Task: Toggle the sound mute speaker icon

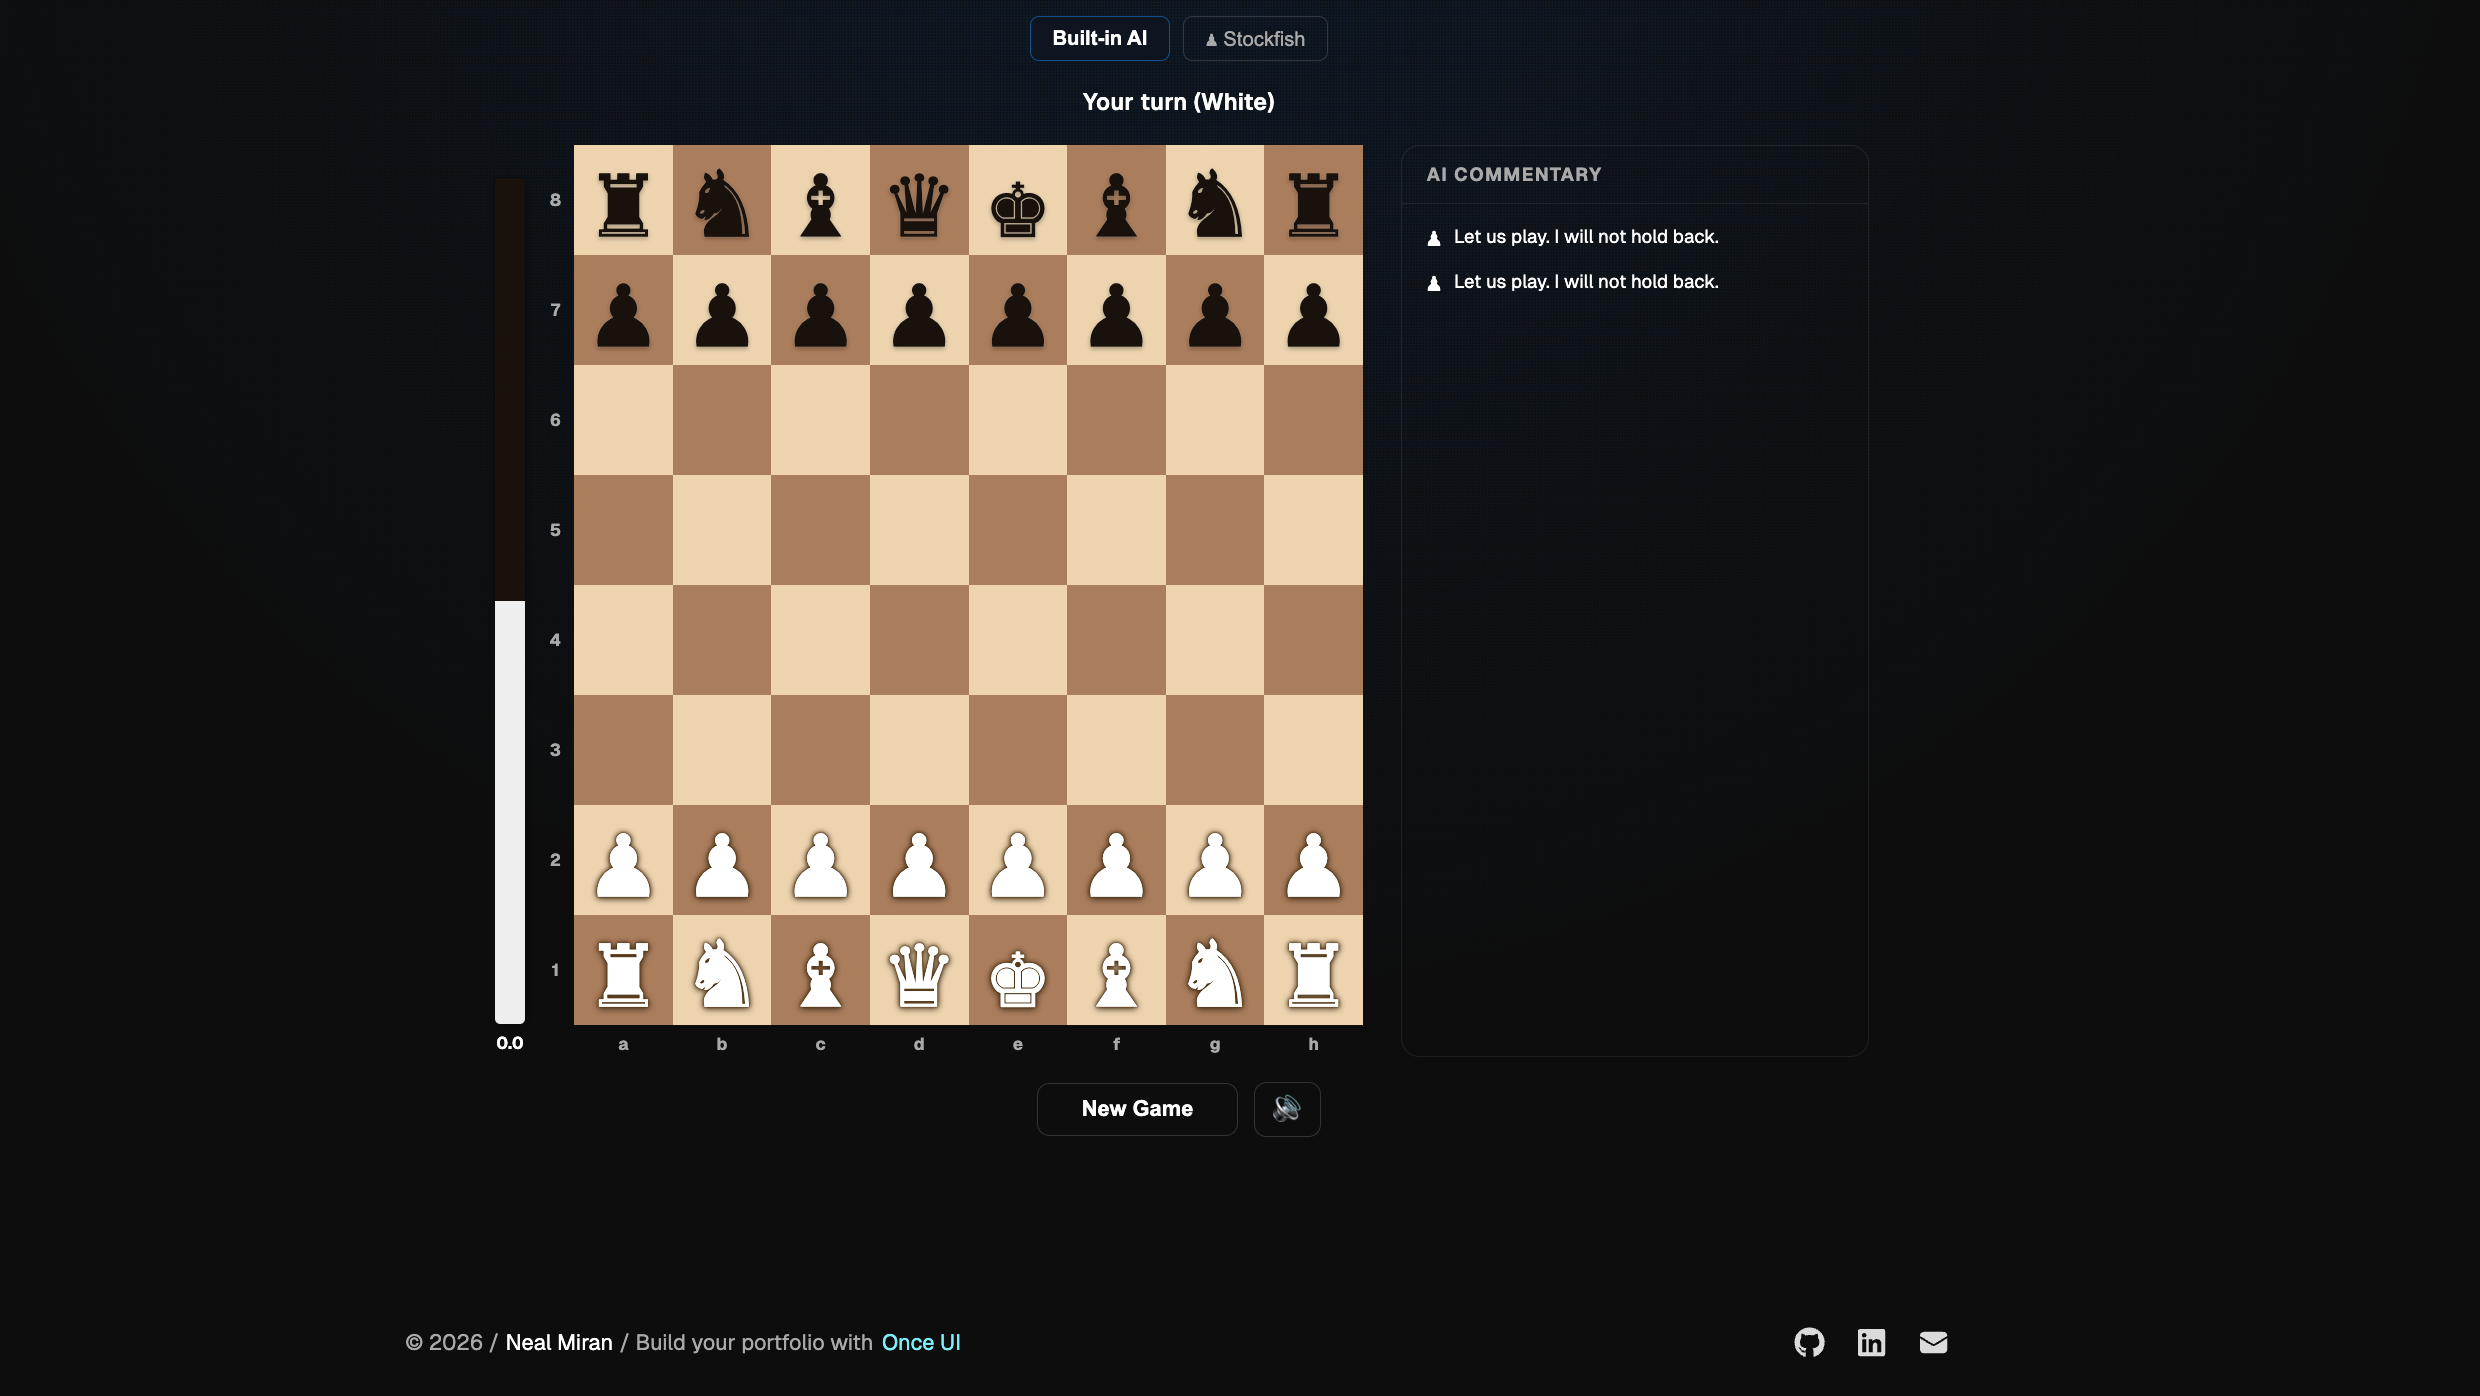Action: coord(1287,1109)
